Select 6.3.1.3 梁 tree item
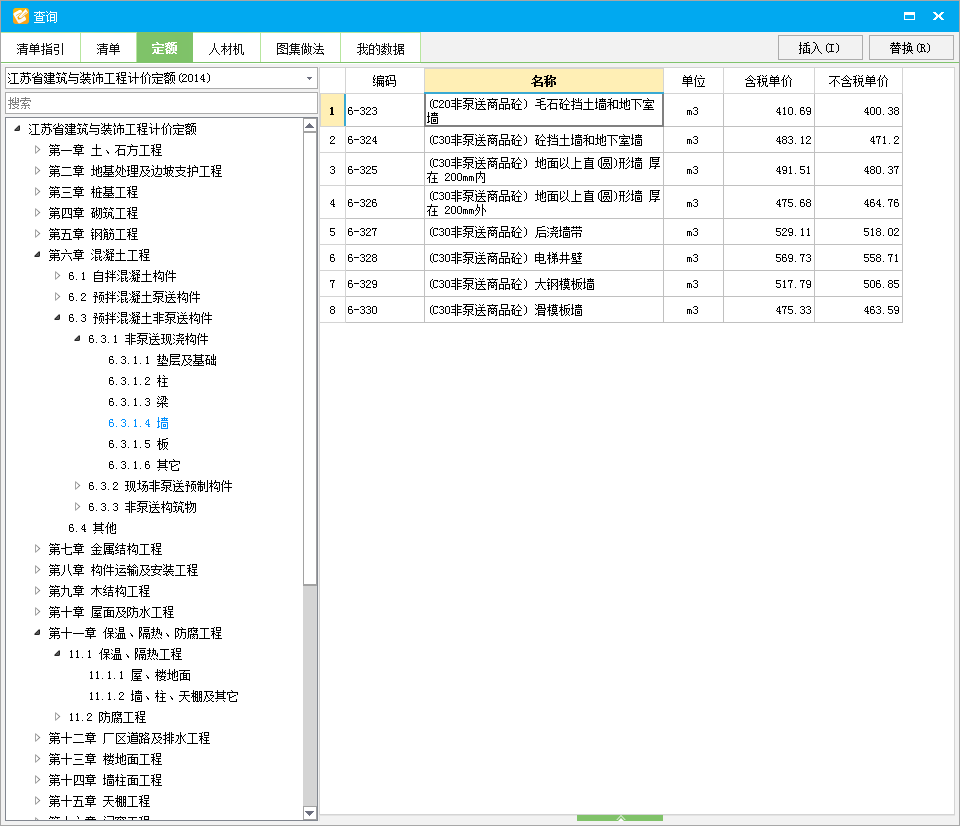 tap(138, 402)
